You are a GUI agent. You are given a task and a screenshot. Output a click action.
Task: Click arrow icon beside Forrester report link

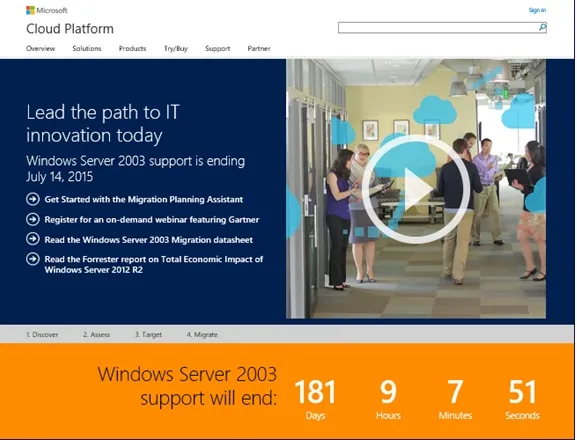[x=33, y=259]
